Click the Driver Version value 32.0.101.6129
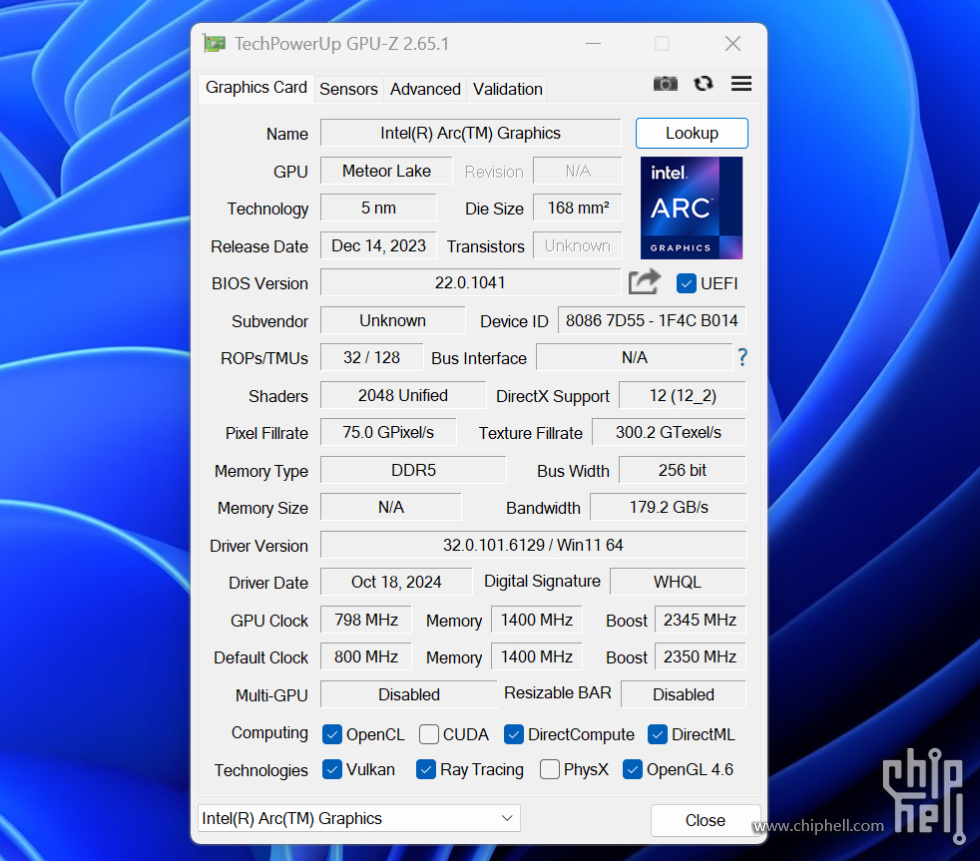 coord(533,545)
